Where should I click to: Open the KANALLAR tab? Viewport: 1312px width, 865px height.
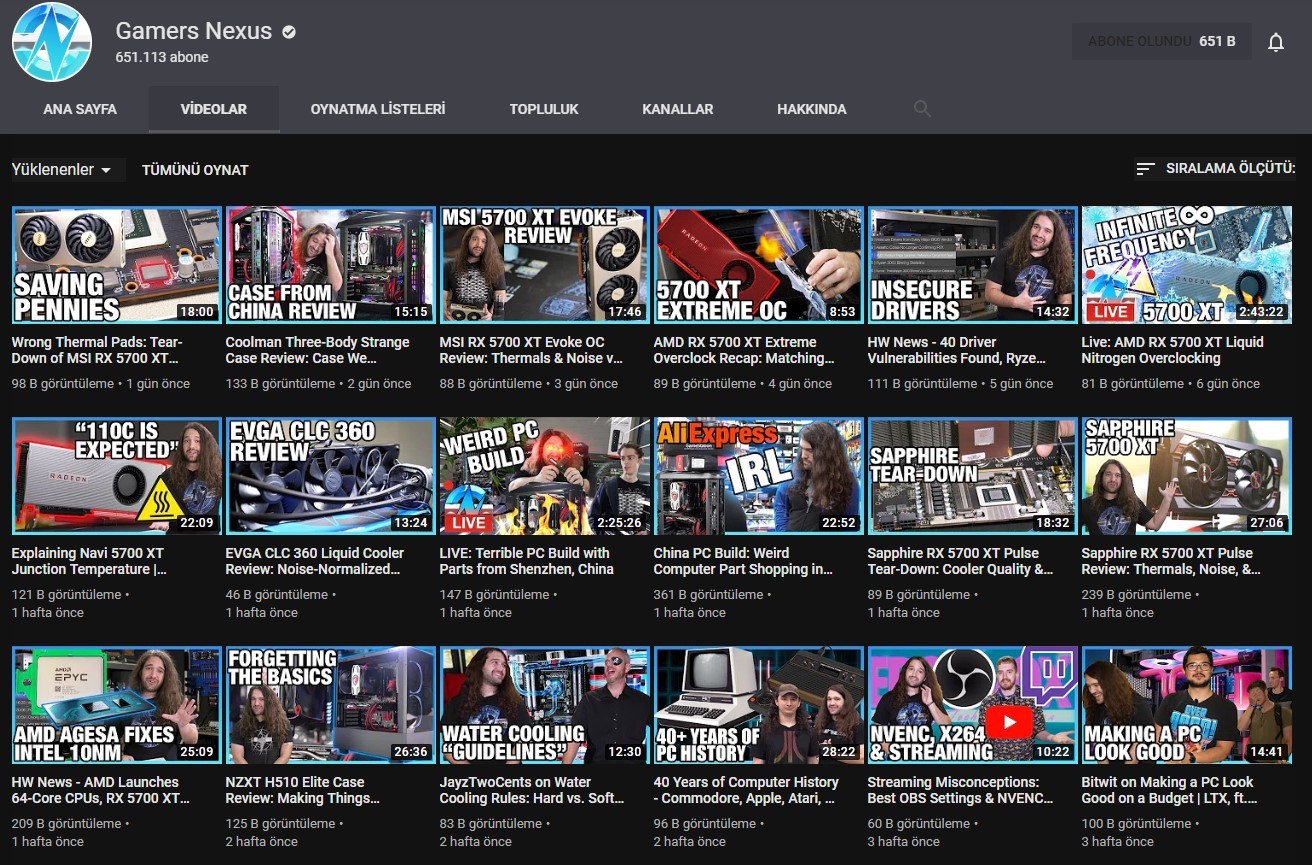coord(678,109)
